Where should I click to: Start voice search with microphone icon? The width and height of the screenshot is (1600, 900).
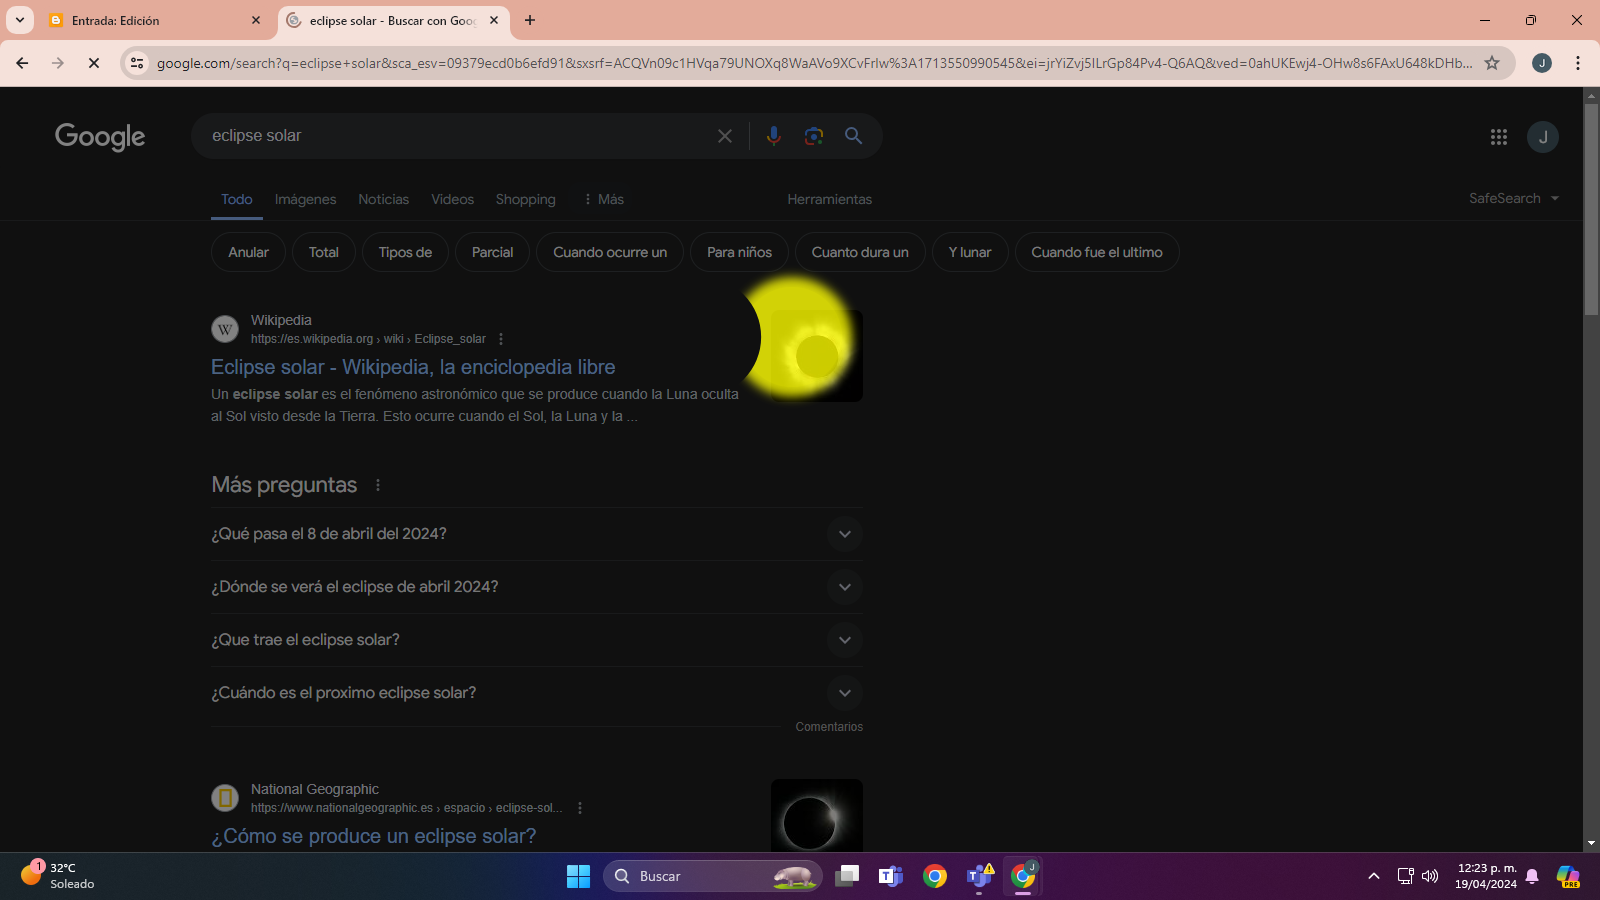773,136
